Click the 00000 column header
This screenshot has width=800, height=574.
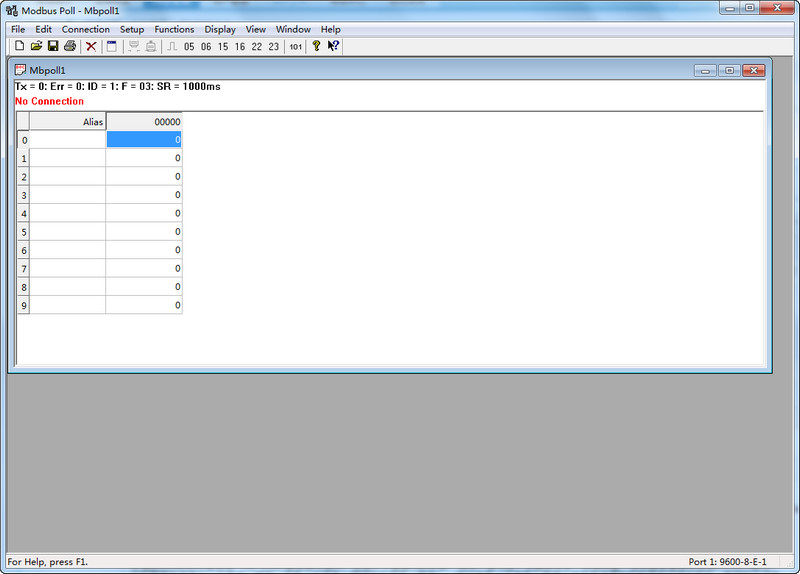[x=144, y=121]
